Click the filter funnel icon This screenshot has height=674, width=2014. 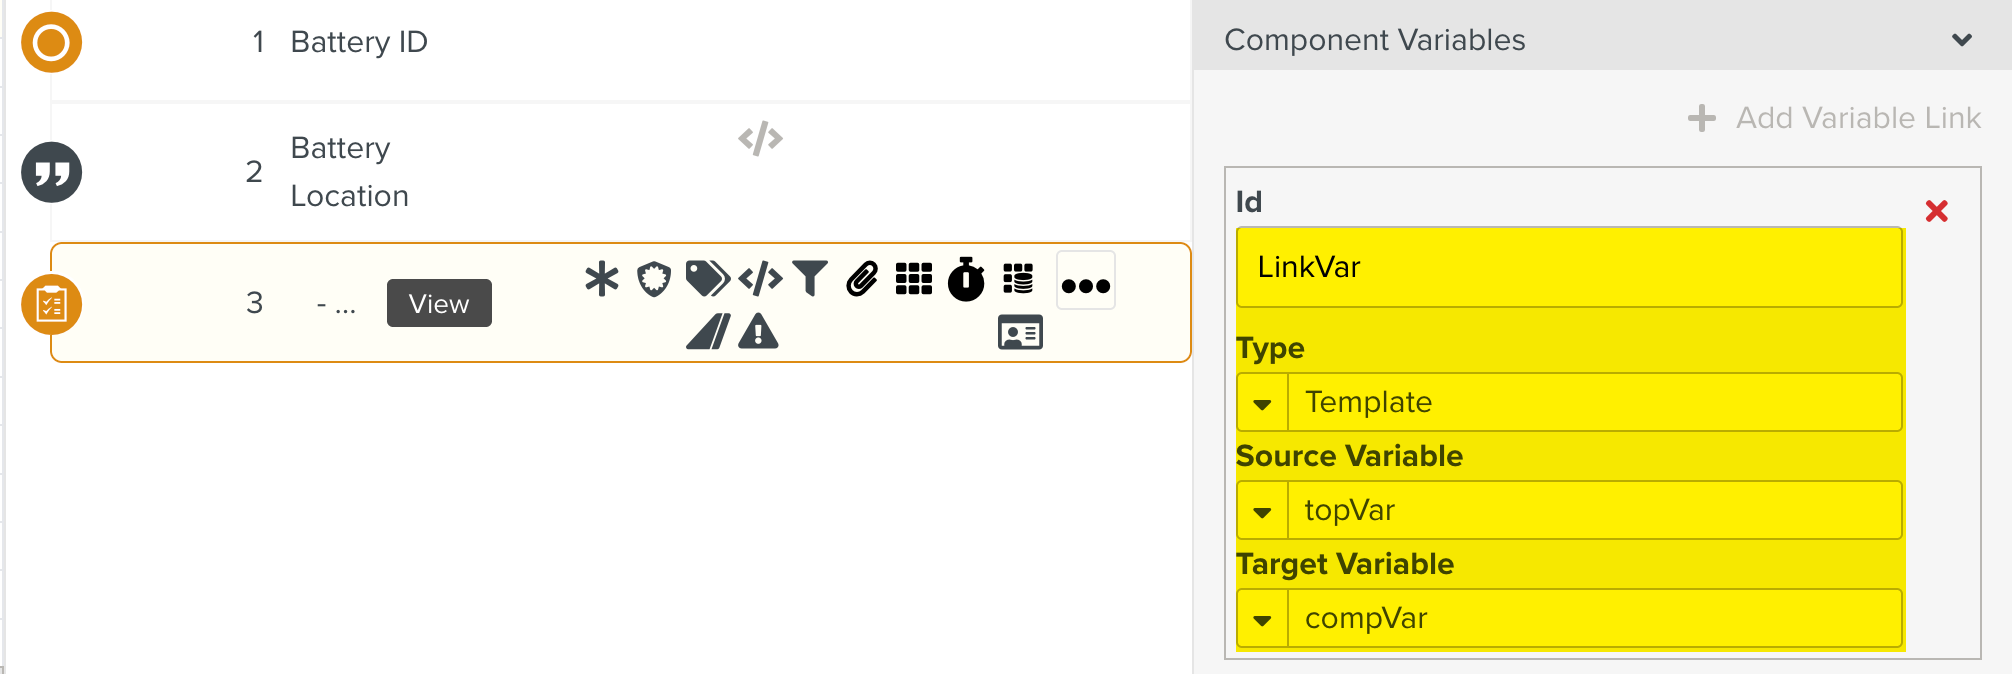tap(810, 279)
